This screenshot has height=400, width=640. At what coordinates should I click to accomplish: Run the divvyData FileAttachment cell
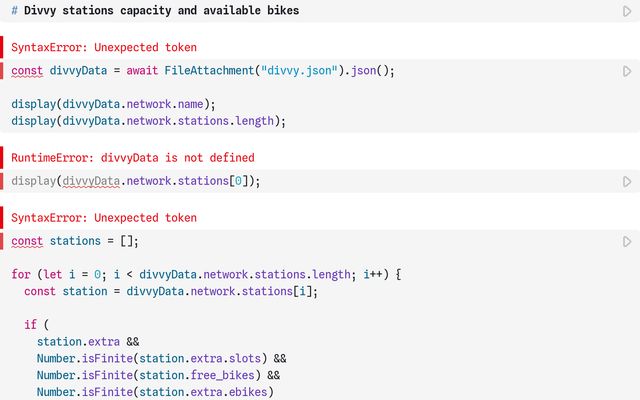[627, 71]
